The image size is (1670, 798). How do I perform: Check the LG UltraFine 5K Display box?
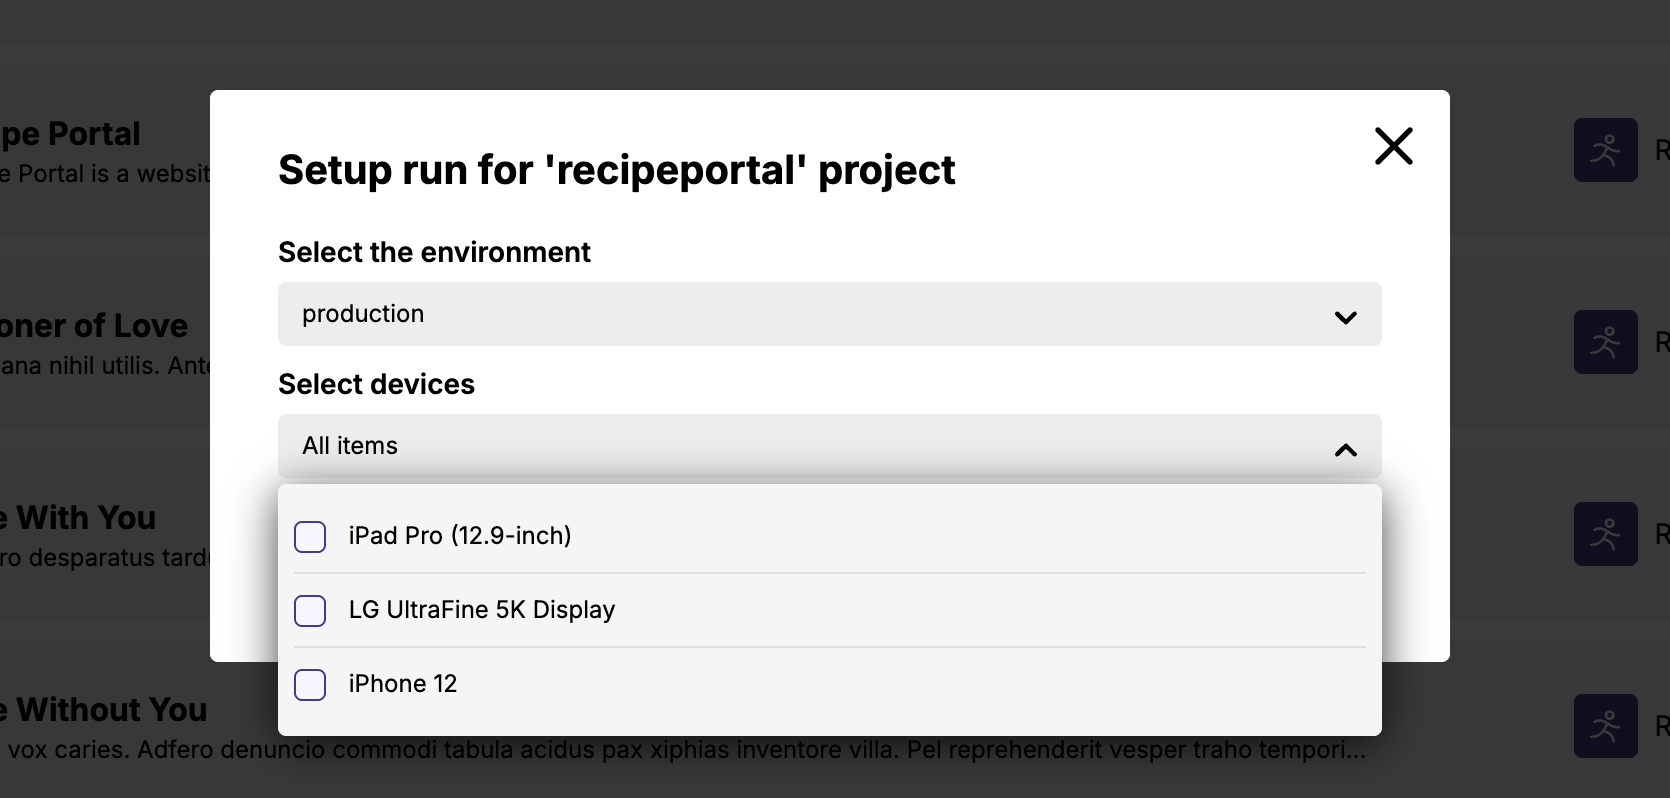pyautogui.click(x=310, y=611)
